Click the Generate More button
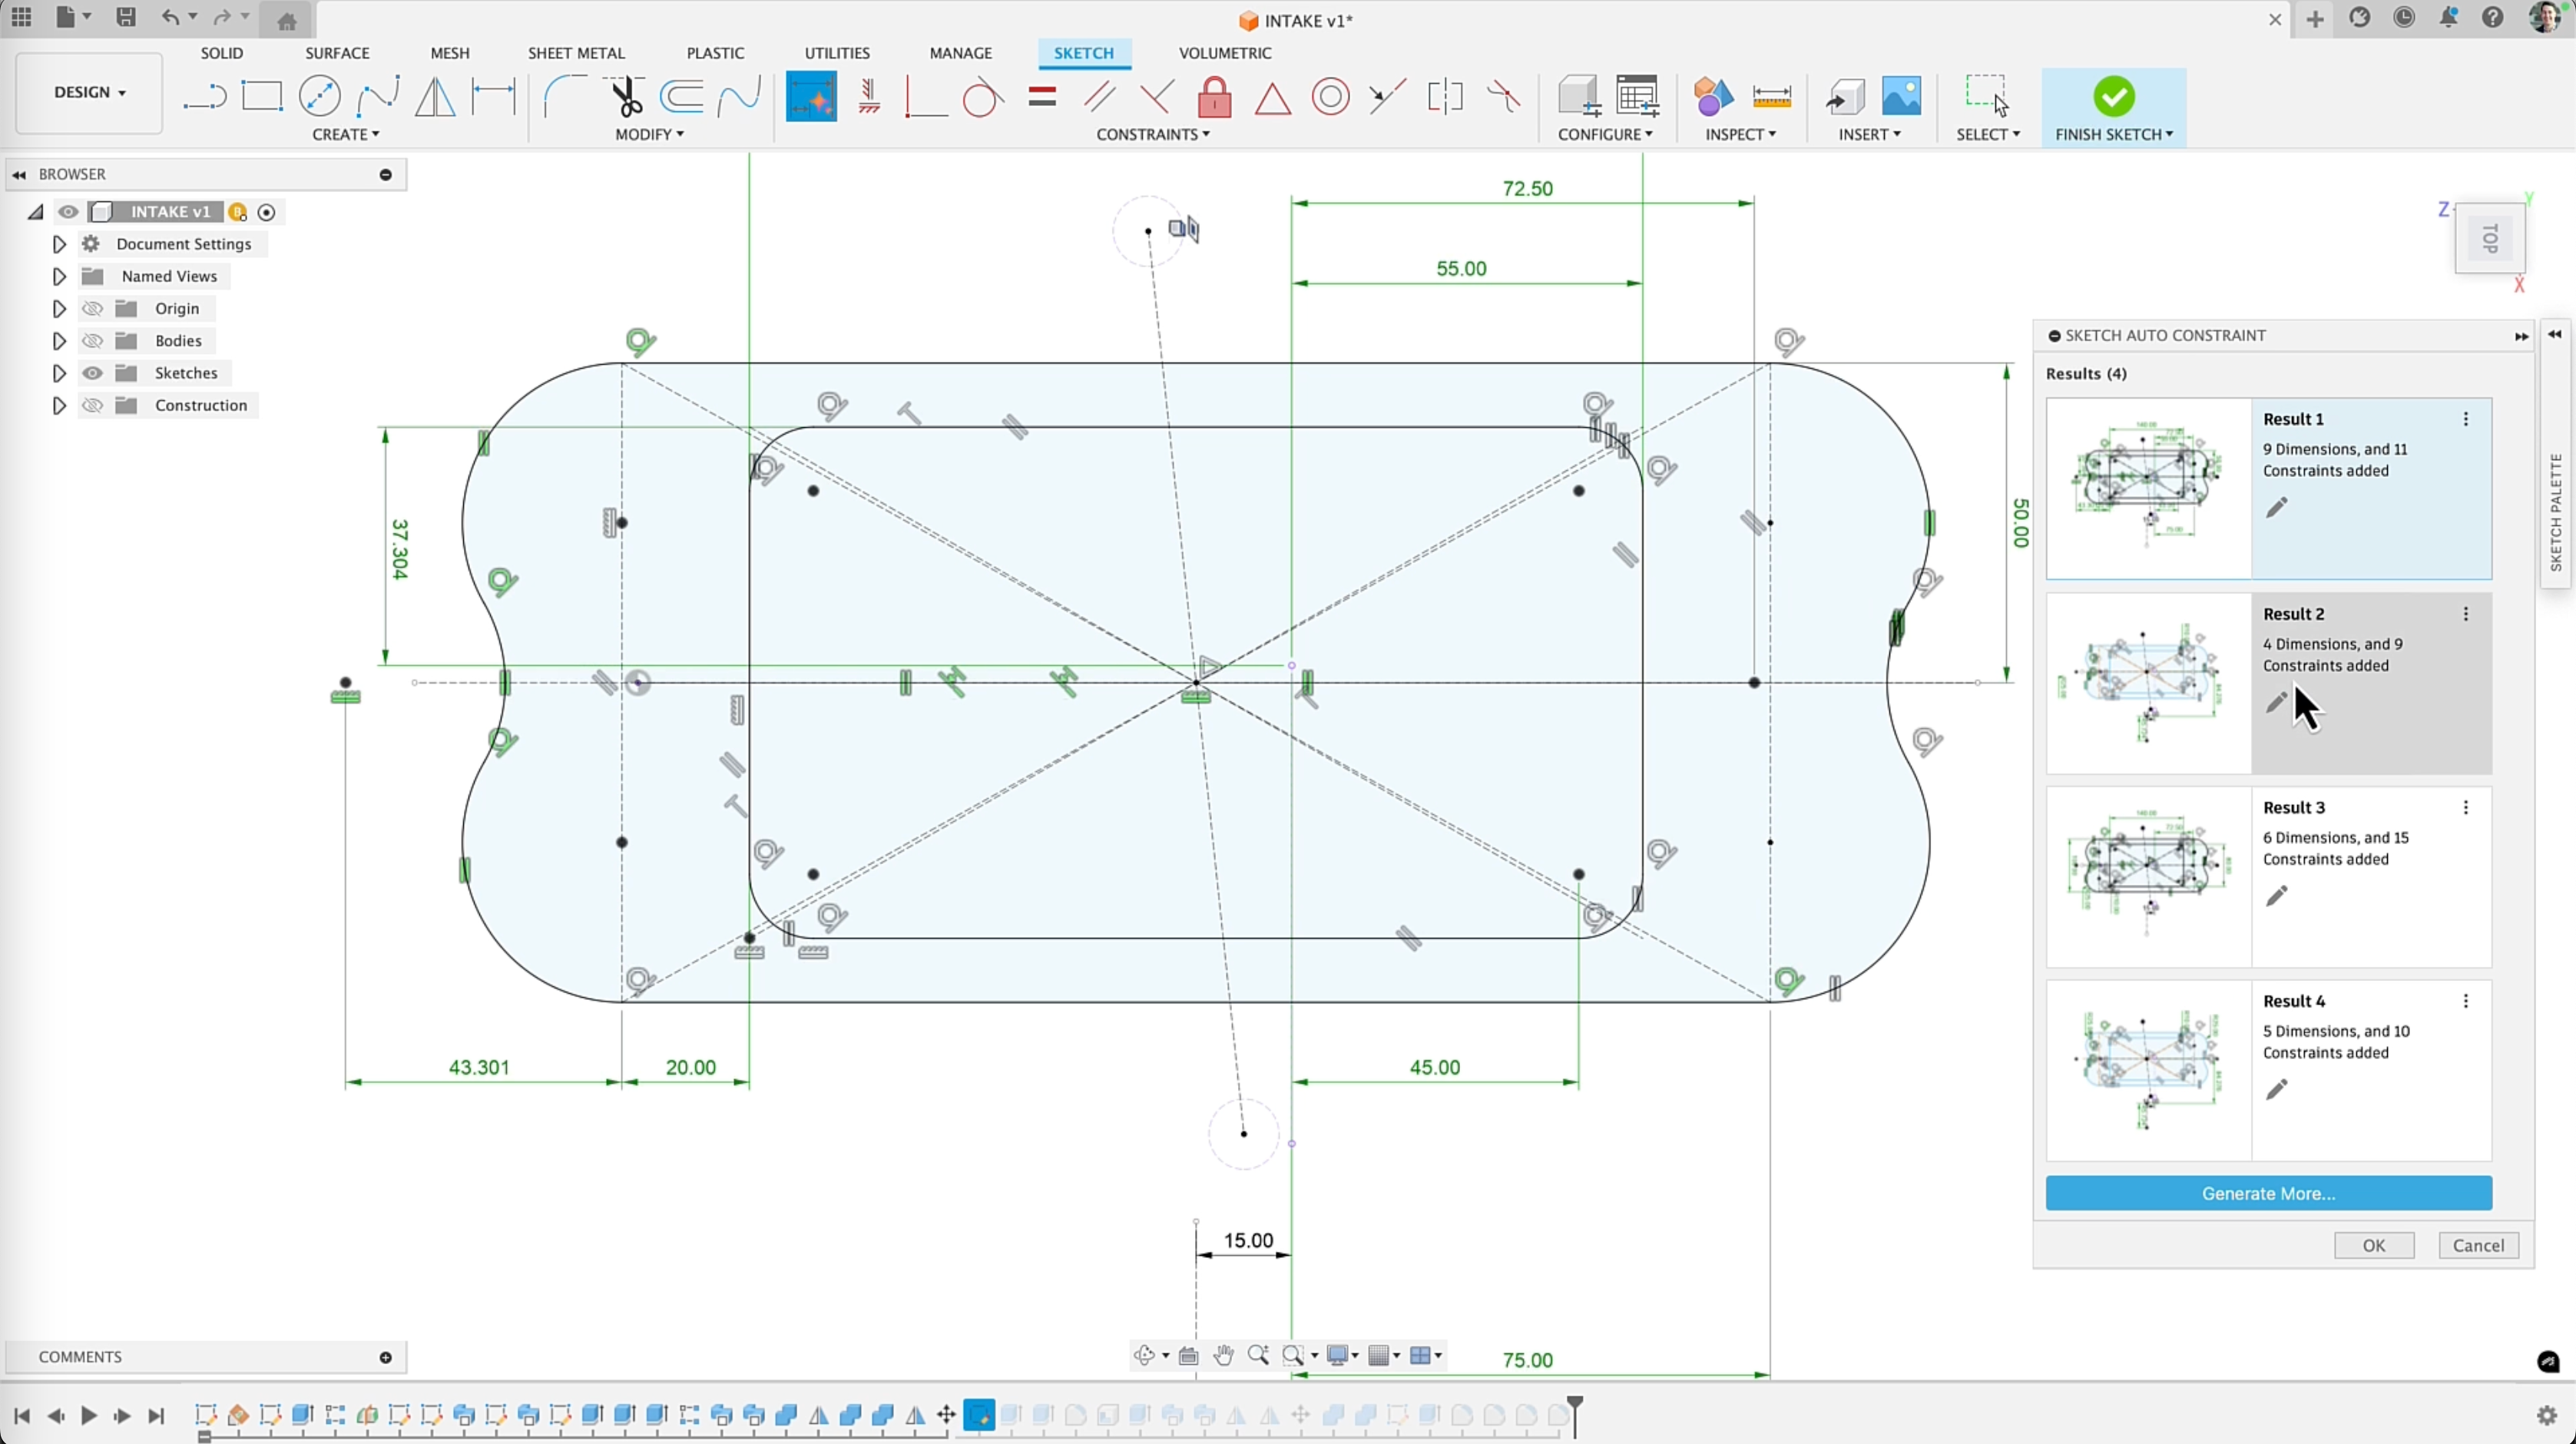 (2268, 1193)
